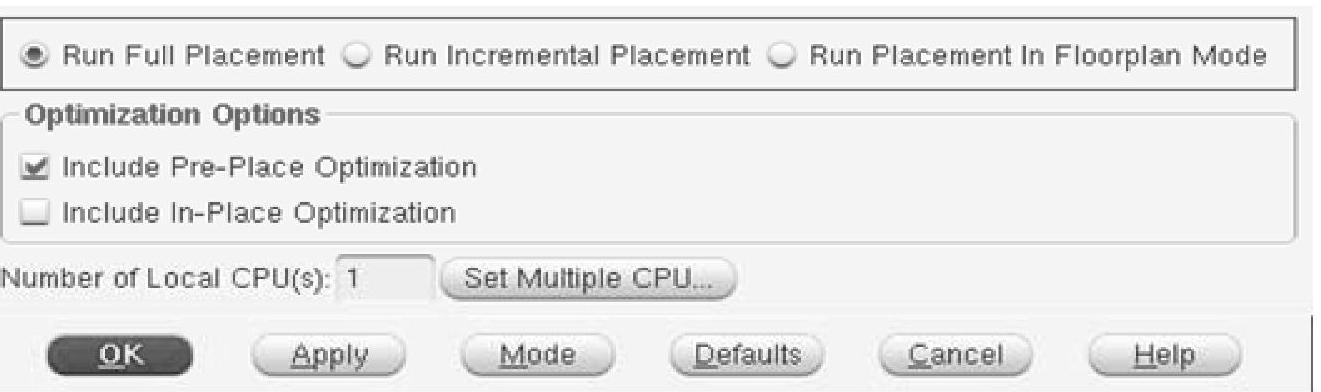Viewport: 1321px width, 392px height.
Task: Cancel the placement dialog
Action: pos(954,354)
